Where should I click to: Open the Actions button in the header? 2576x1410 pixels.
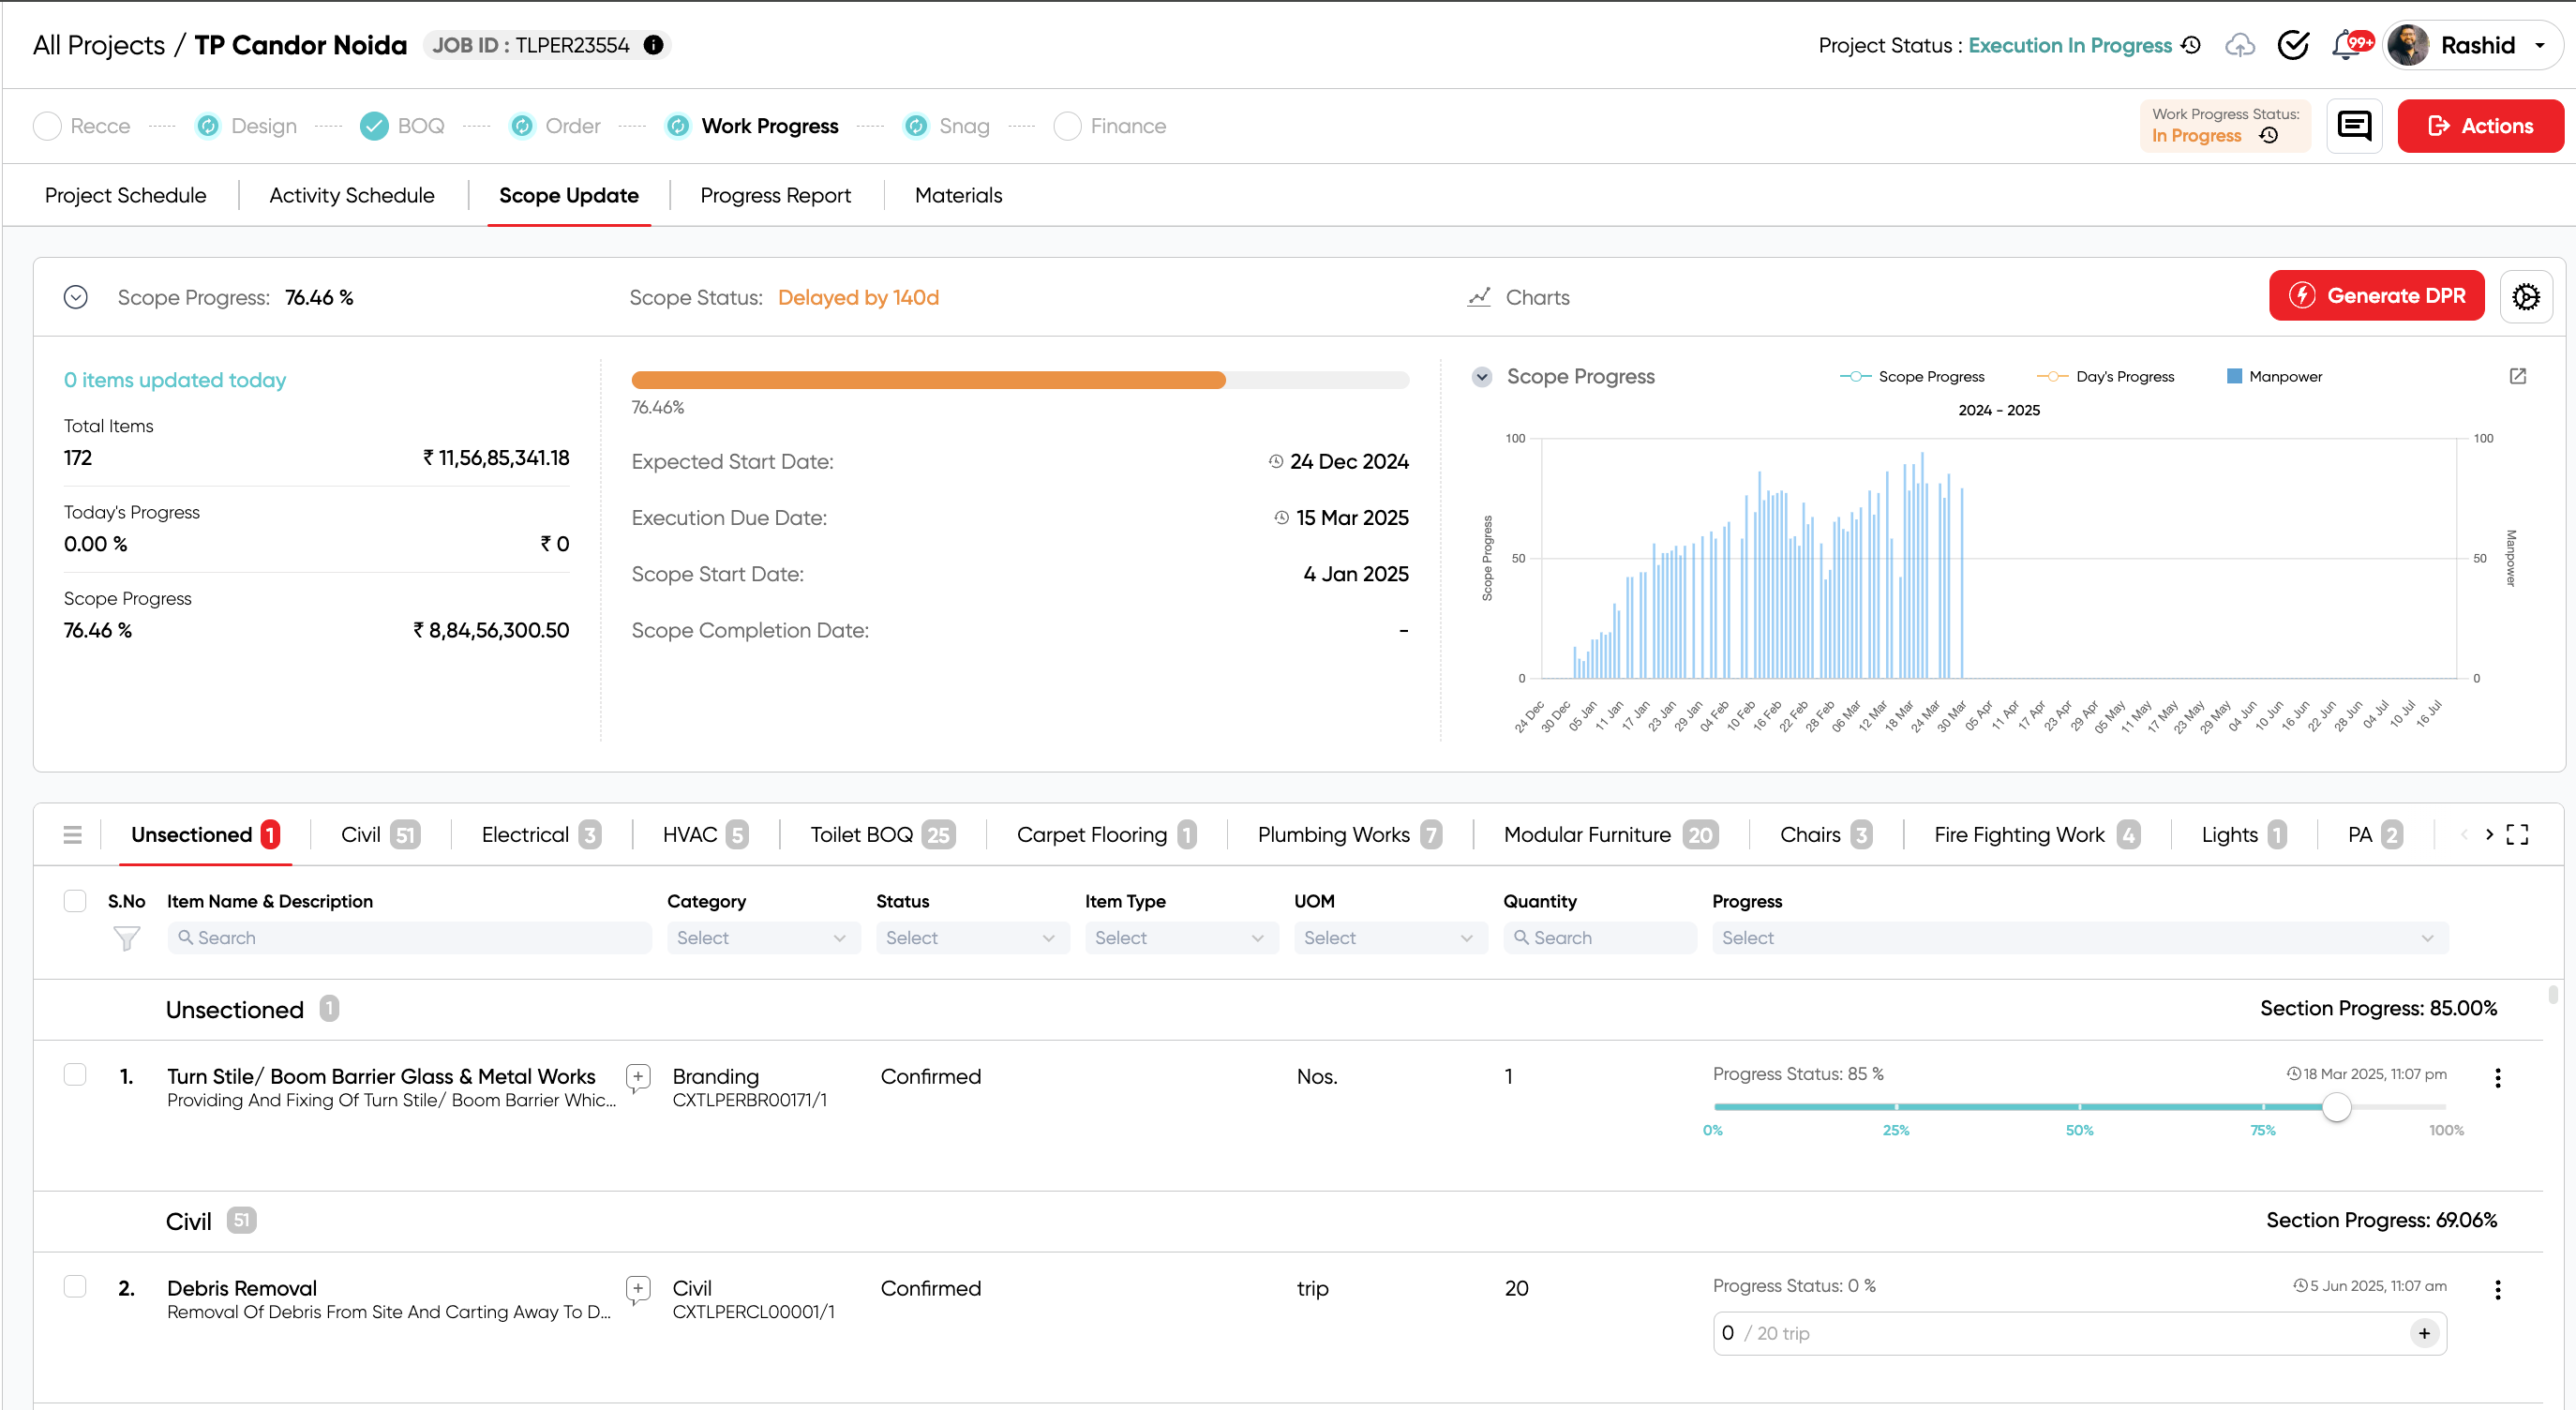click(2480, 126)
